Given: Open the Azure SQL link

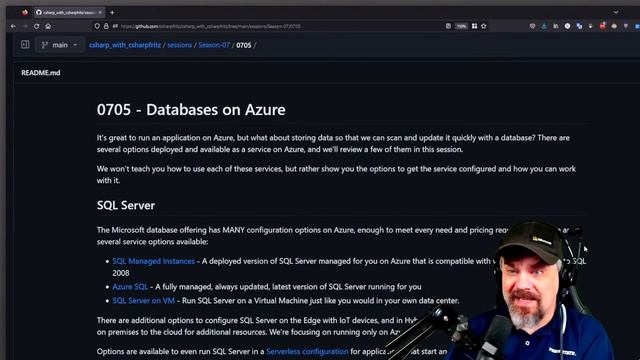Looking at the screenshot, I should [130, 287].
